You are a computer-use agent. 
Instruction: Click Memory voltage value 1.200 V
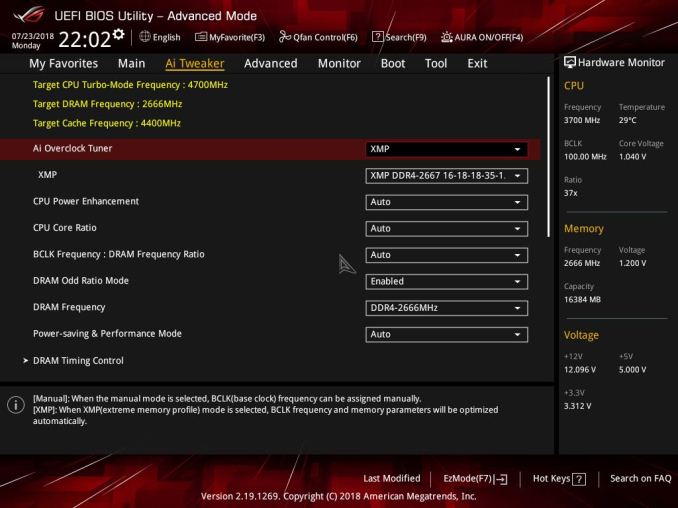pos(632,263)
